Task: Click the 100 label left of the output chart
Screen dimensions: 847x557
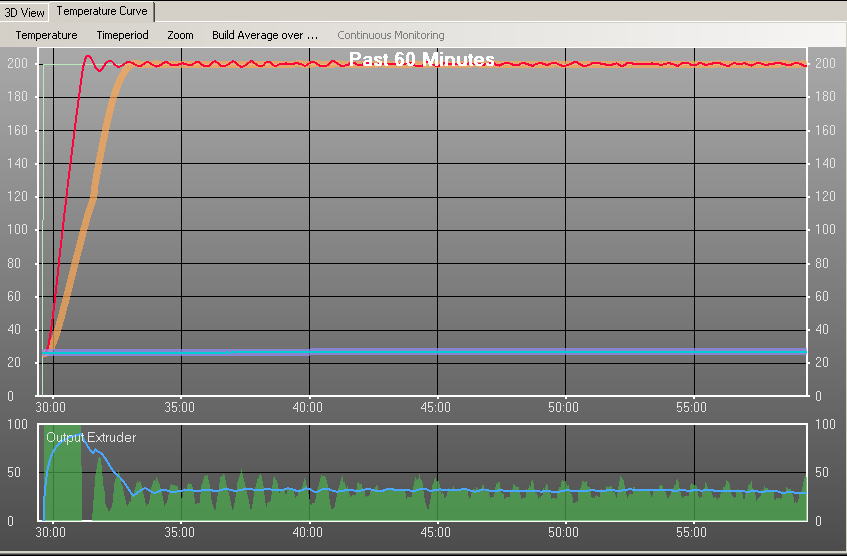Action: coord(16,425)
